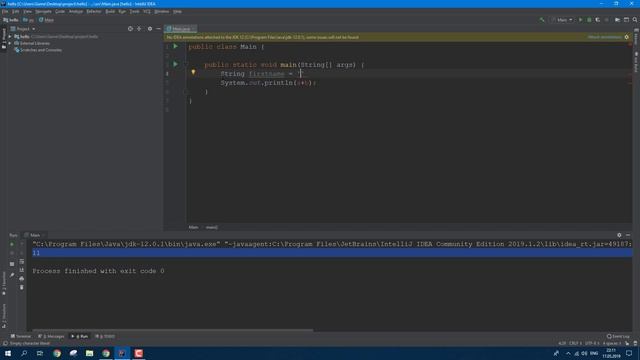Click console horizontal scrollbar

(172, 330)
